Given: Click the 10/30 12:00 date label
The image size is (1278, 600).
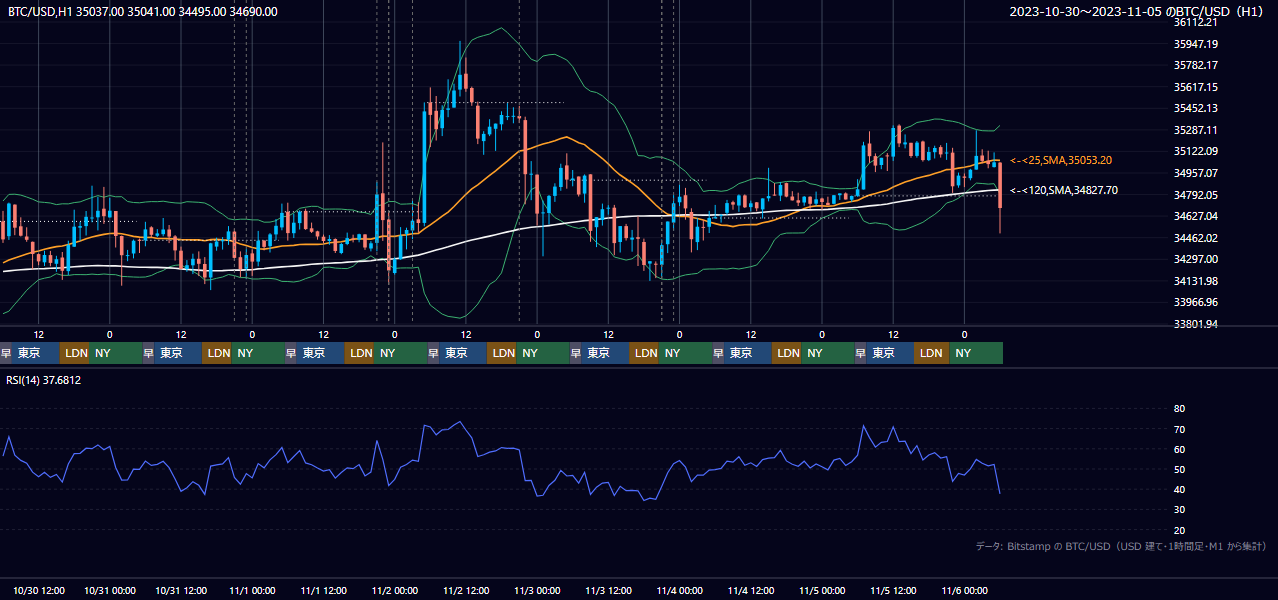Looking at the screenshot, I should (x=39, y=590).
